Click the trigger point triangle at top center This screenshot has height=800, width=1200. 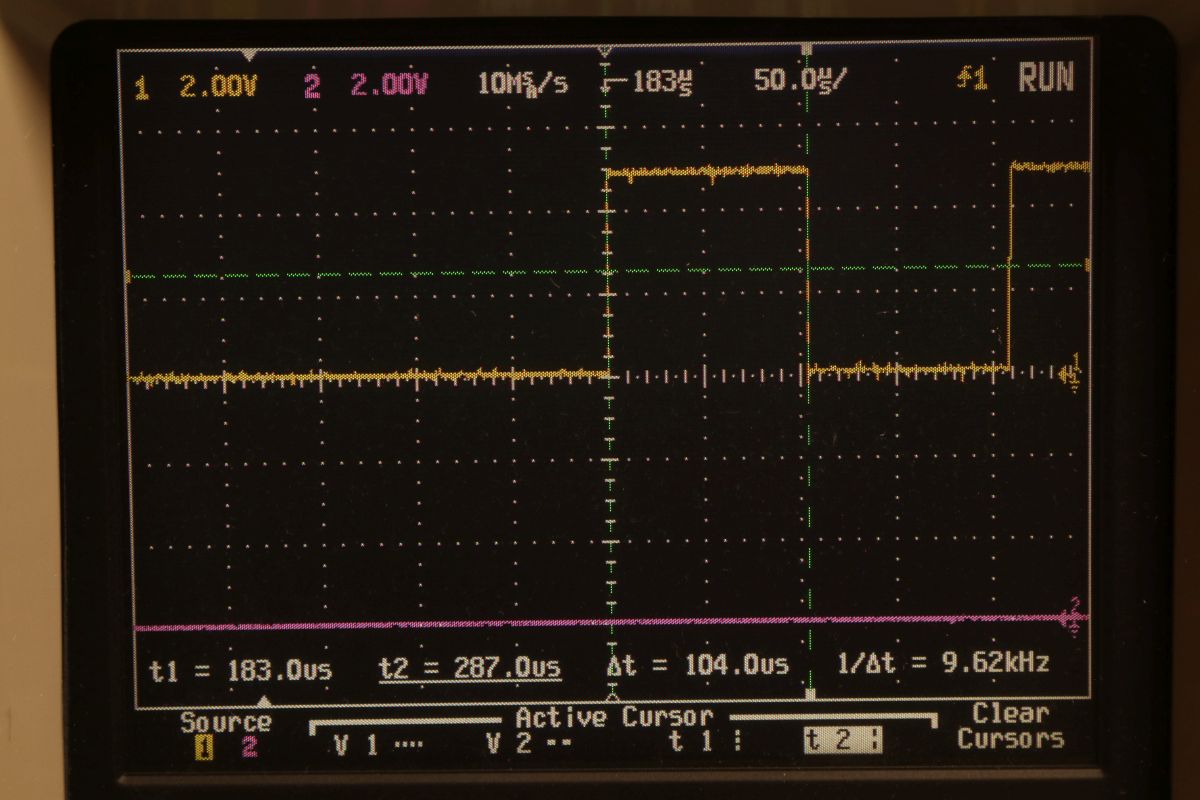point(604,50)
